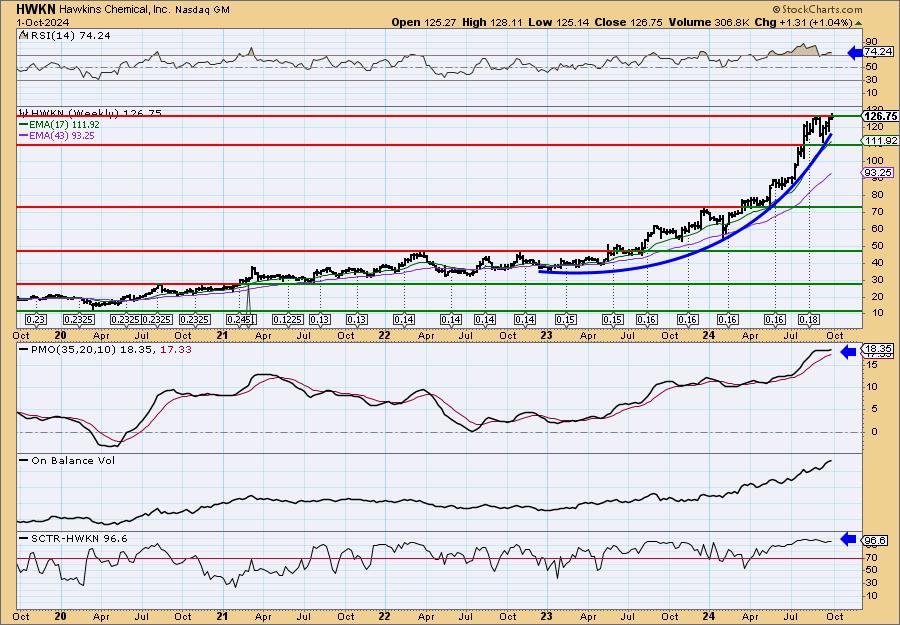This screenshot has width=900, height=625.
Task: Click the SCTR-HWKN 96.6 panel label
Action: [x=74, y=538]
